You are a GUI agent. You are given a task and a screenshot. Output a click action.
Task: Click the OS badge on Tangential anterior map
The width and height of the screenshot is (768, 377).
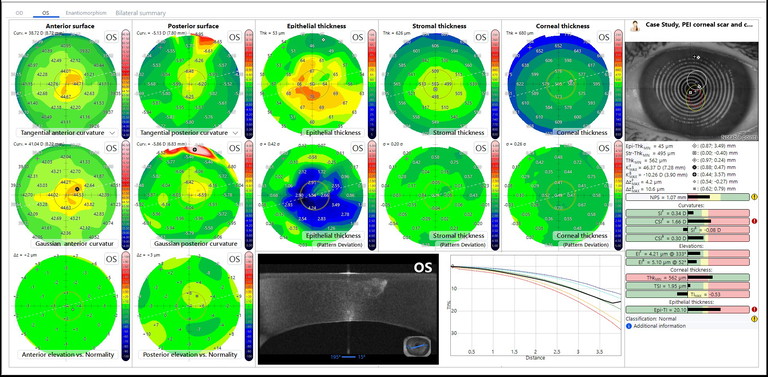click(x=112, y=37)
